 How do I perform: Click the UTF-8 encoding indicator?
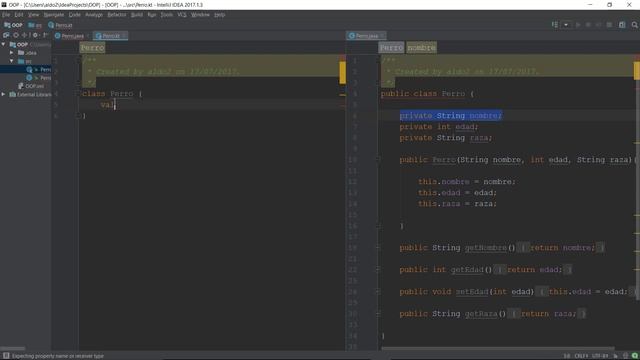click(600, 356)
